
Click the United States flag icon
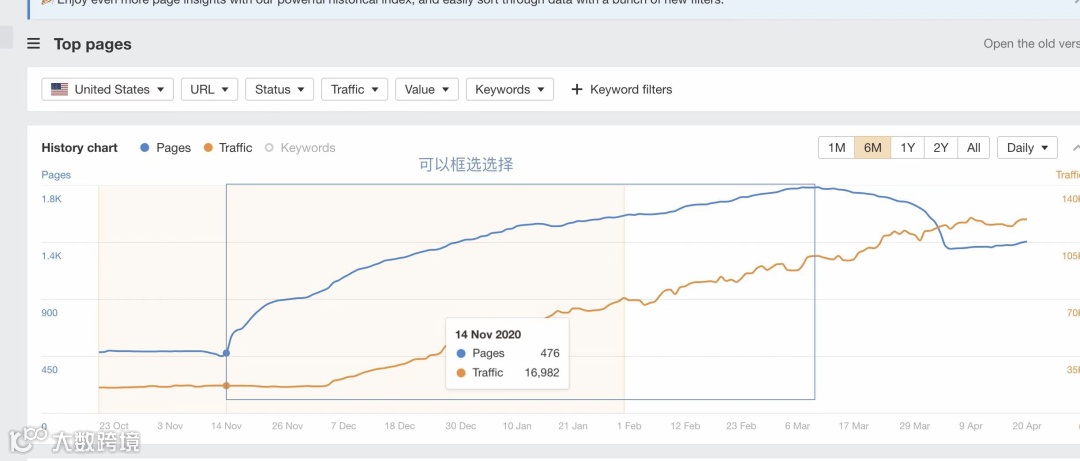click(59, 89)
